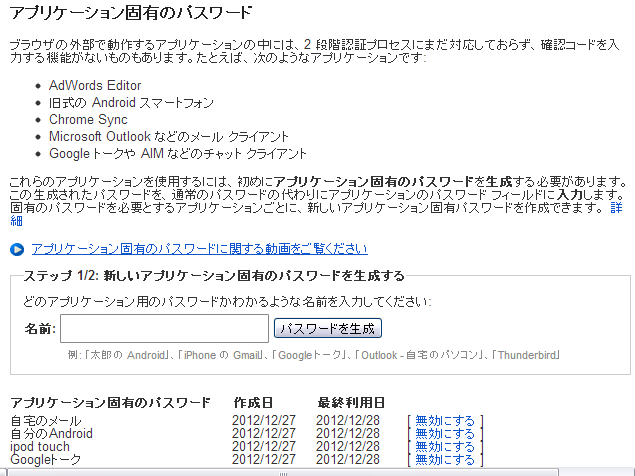This screenshot has width=635, height=476.
Task: Click 無効にする for 自宅のメール
Action: click(445, 421)
